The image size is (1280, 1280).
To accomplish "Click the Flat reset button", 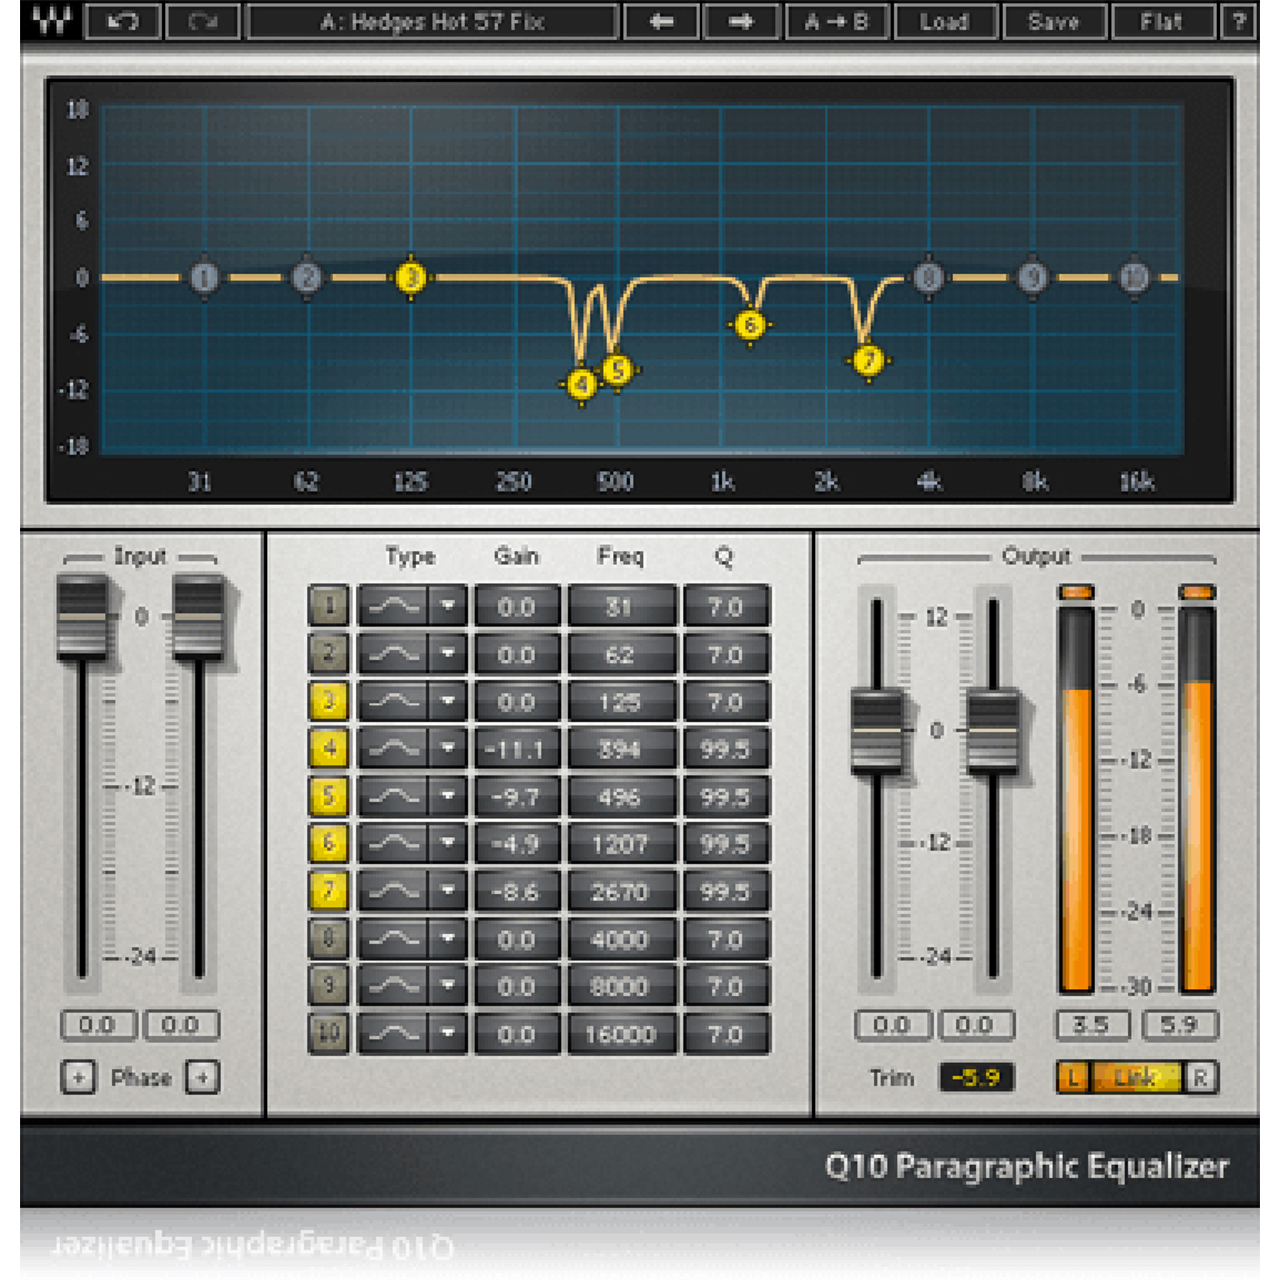I will click(x=1161, y=21).
